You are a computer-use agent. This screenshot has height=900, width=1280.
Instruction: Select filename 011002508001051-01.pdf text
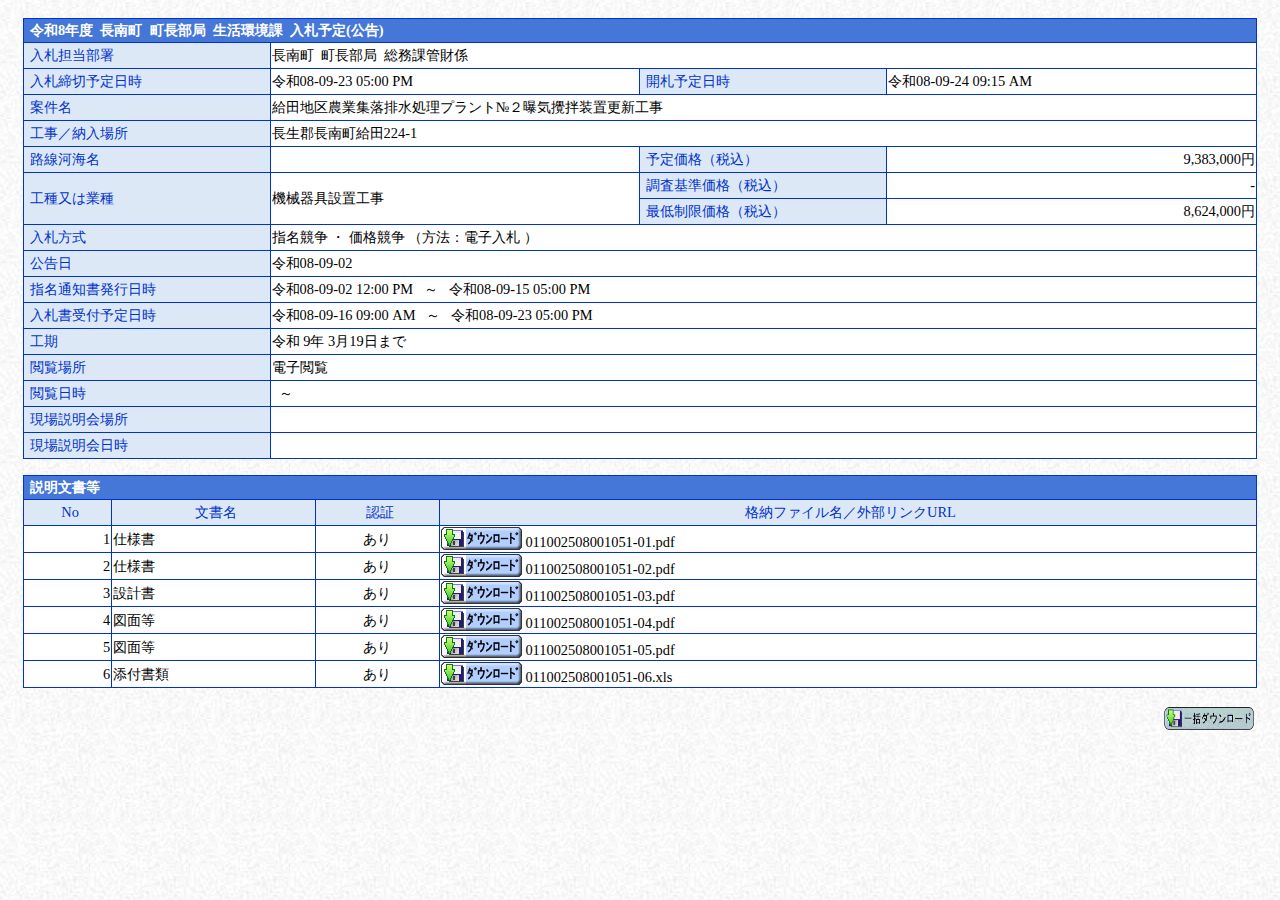point(600,542)
